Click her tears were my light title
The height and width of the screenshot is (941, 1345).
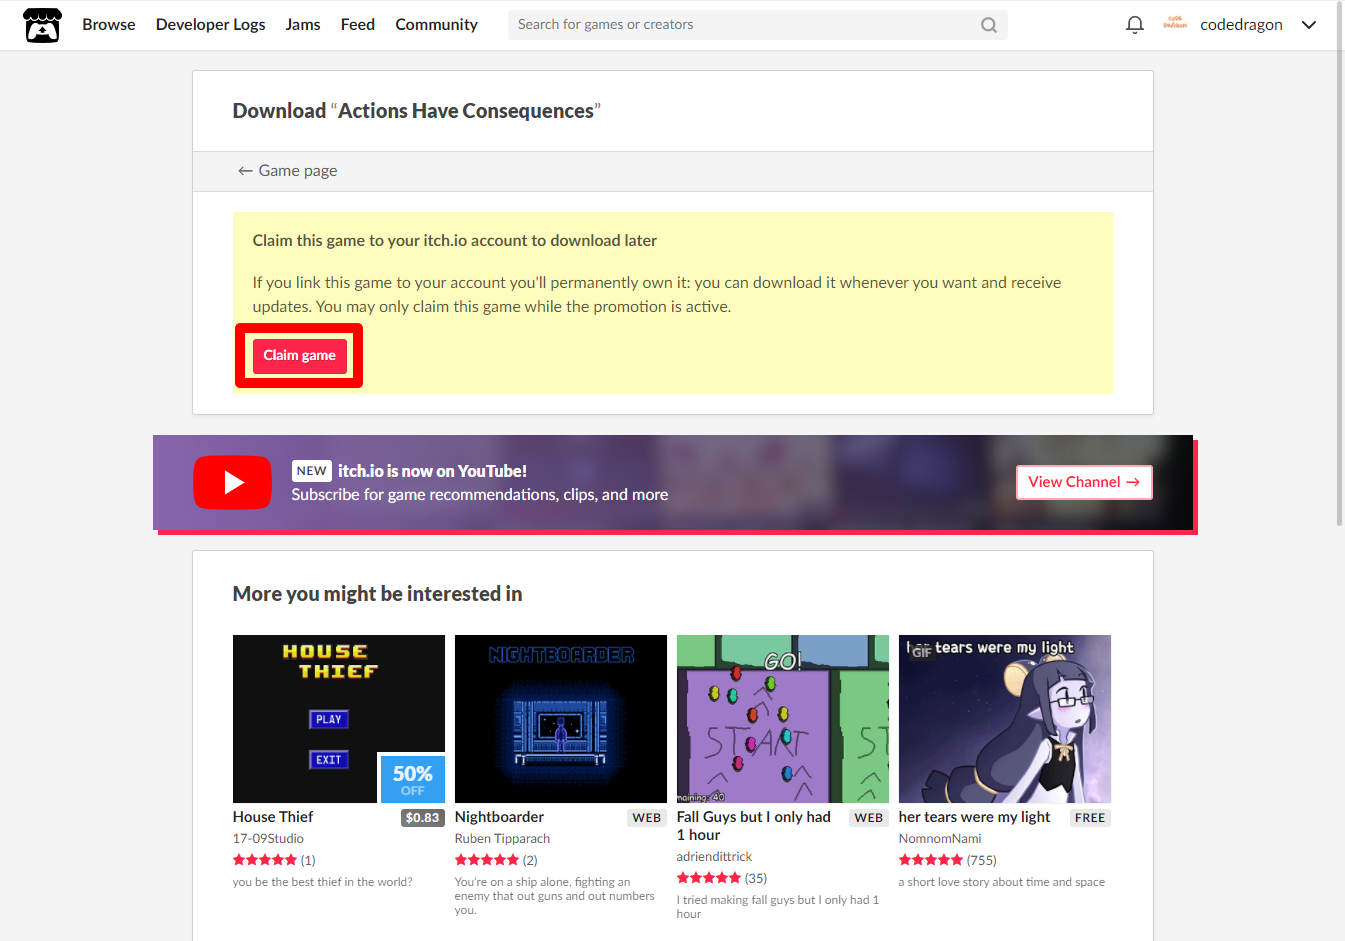click(974, 817)
